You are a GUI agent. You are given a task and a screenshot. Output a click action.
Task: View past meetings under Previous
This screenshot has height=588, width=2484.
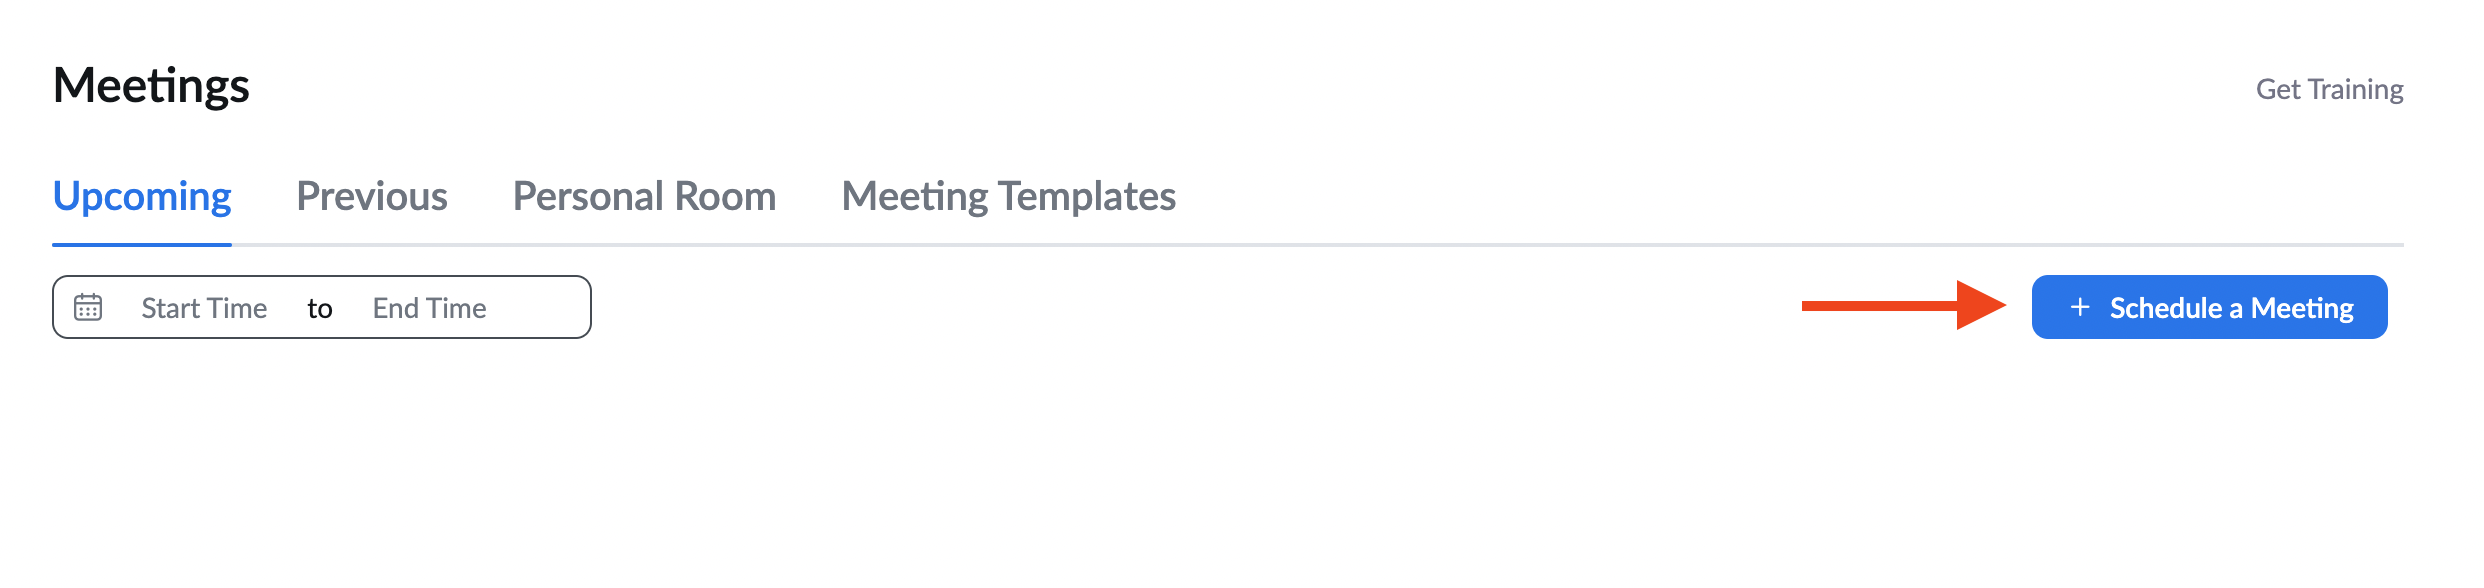(x=372, y=196)
